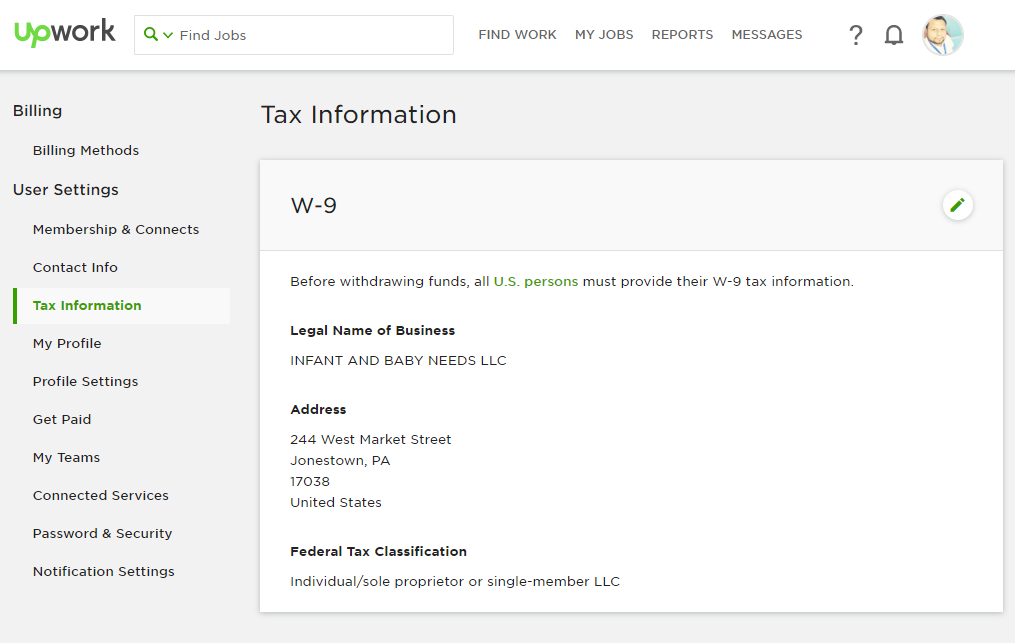Open Notification Settings
This screenshot has height=643, width=1015.
coord(104,572)
